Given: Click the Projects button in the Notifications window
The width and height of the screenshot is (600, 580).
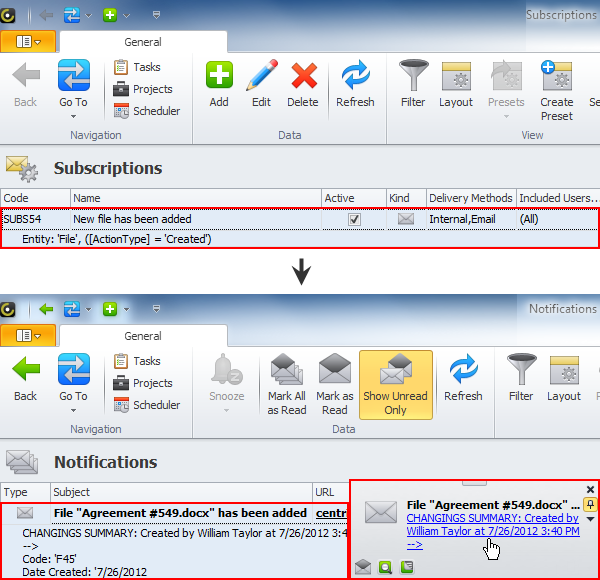Looking at the screenshot, I should (x=147, y=383).
